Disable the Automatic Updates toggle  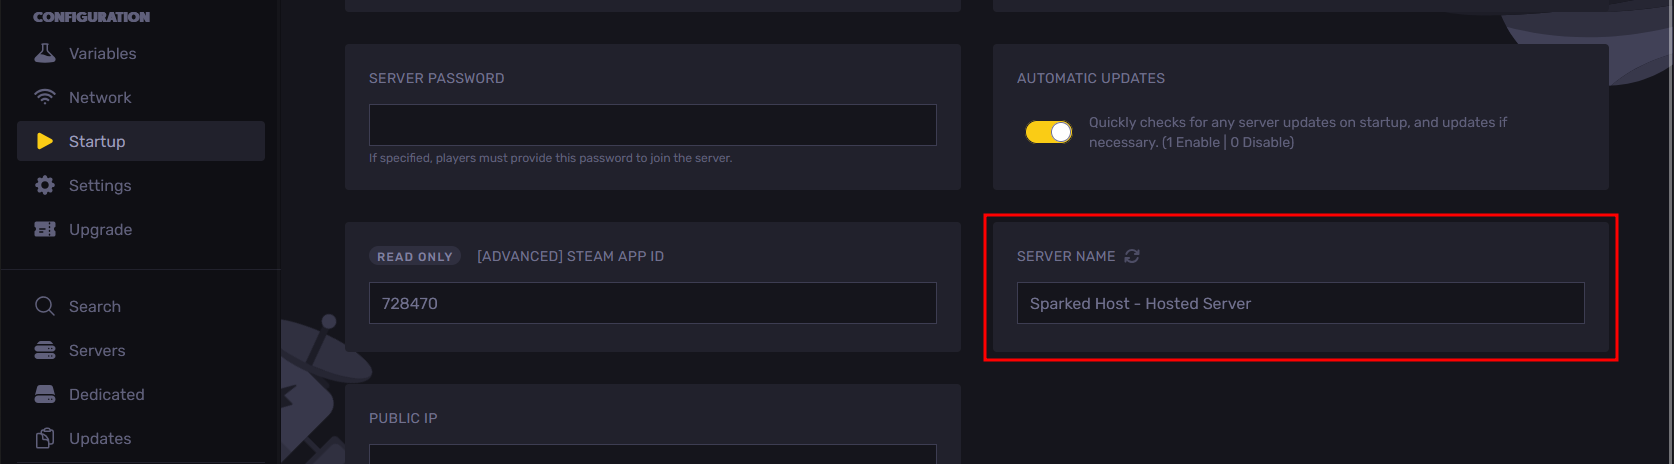(x=1048, y=132)
